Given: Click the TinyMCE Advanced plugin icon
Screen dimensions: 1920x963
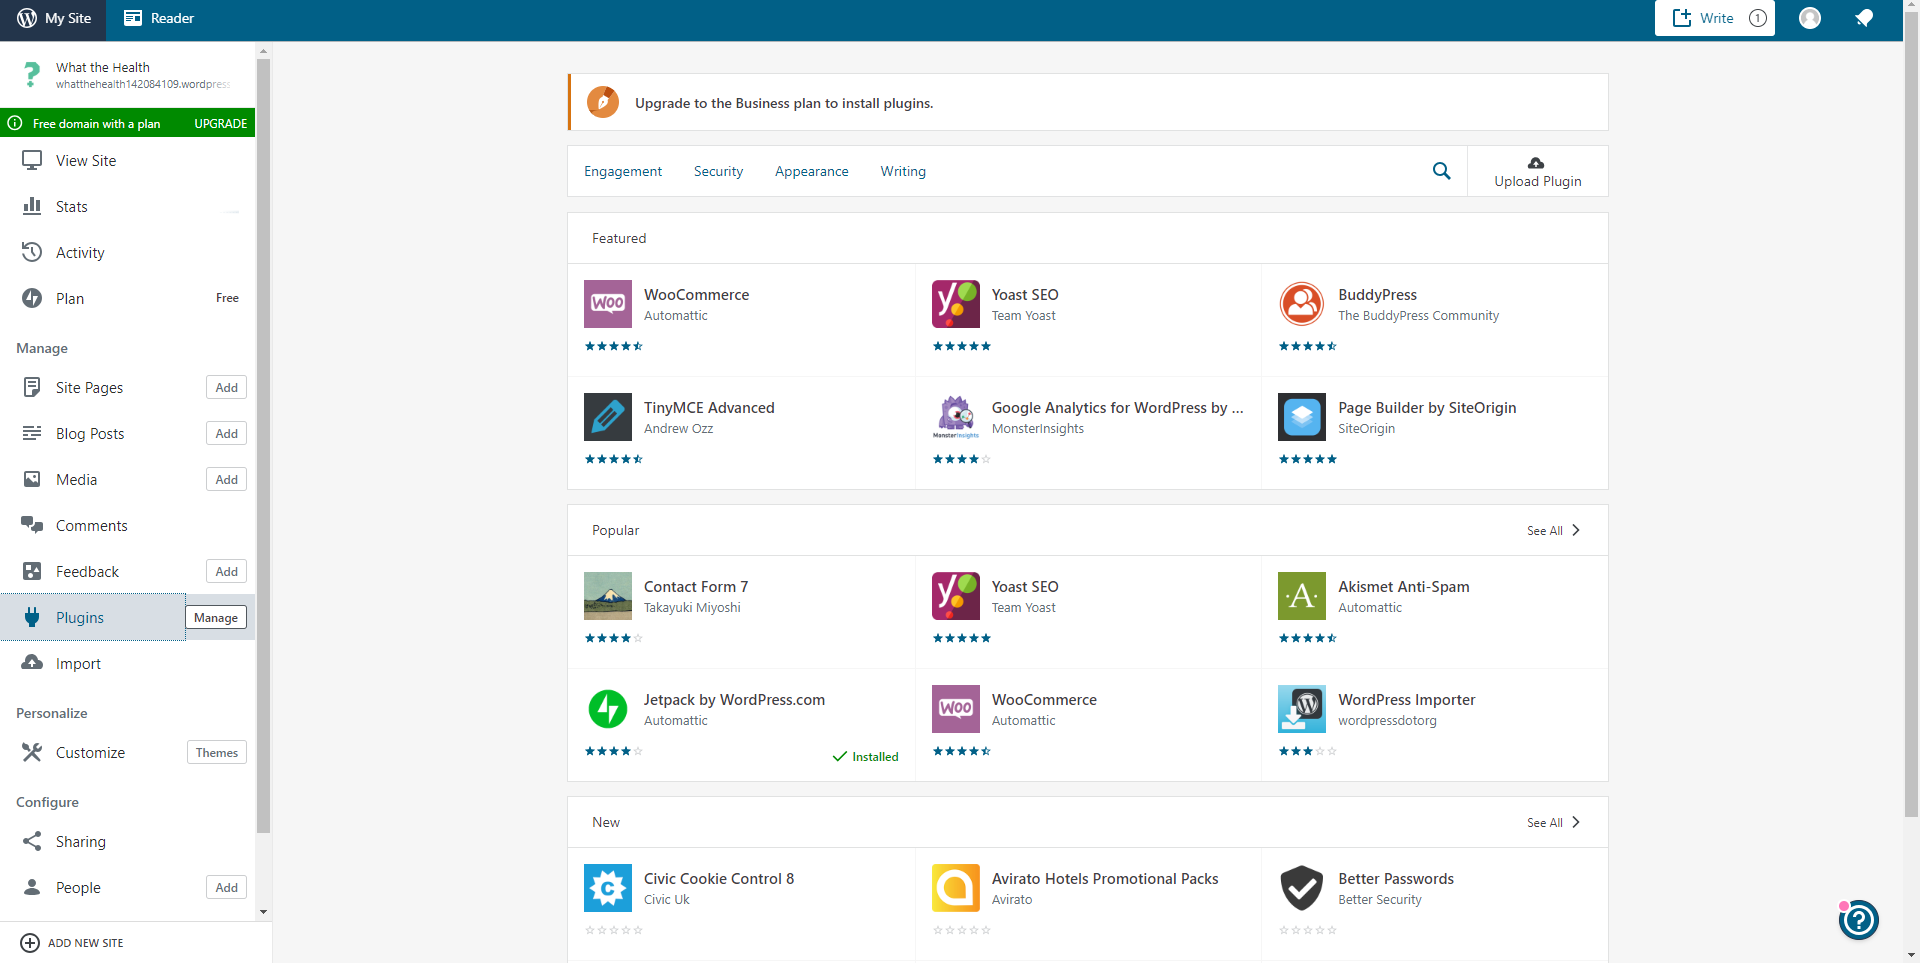Looking at the screenshot, I should point(608,417).
